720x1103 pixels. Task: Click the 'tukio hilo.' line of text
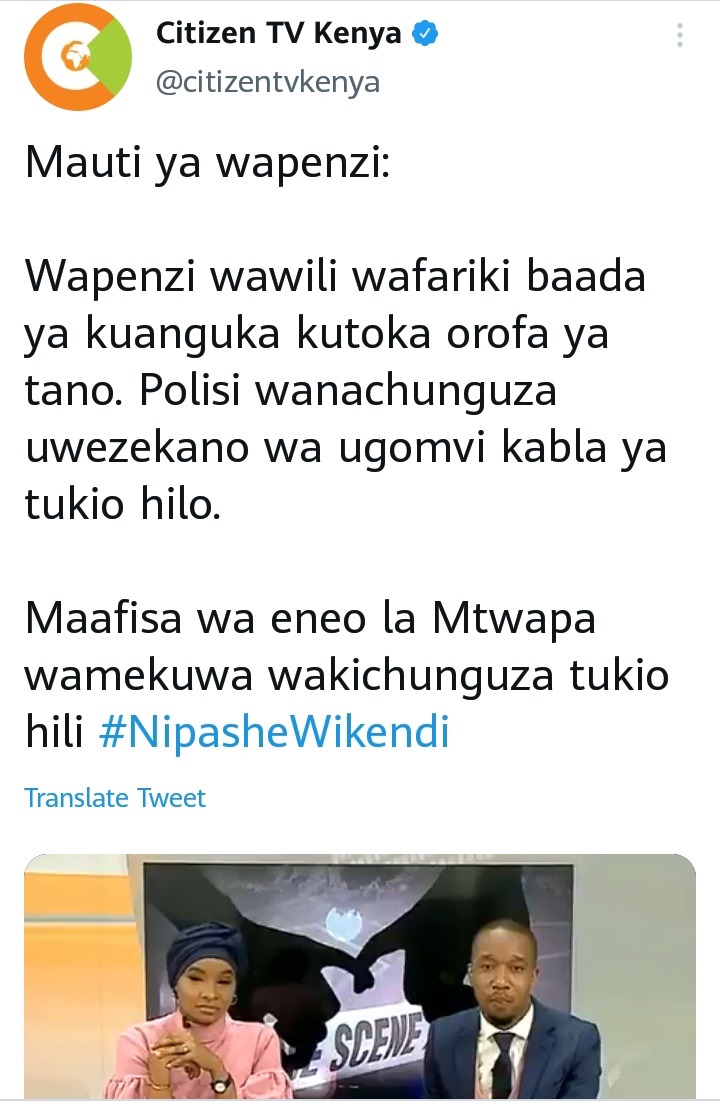pyautogui.click(x=123, y=504)
